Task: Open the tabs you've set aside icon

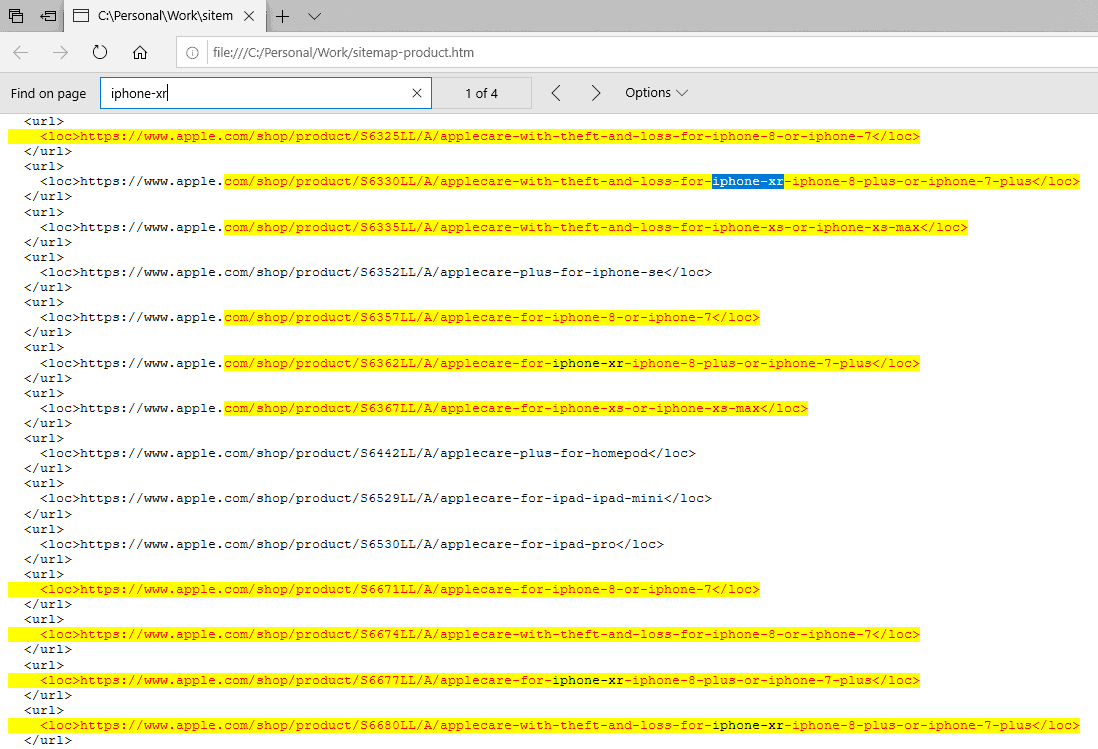Action: tap(15, 15)
